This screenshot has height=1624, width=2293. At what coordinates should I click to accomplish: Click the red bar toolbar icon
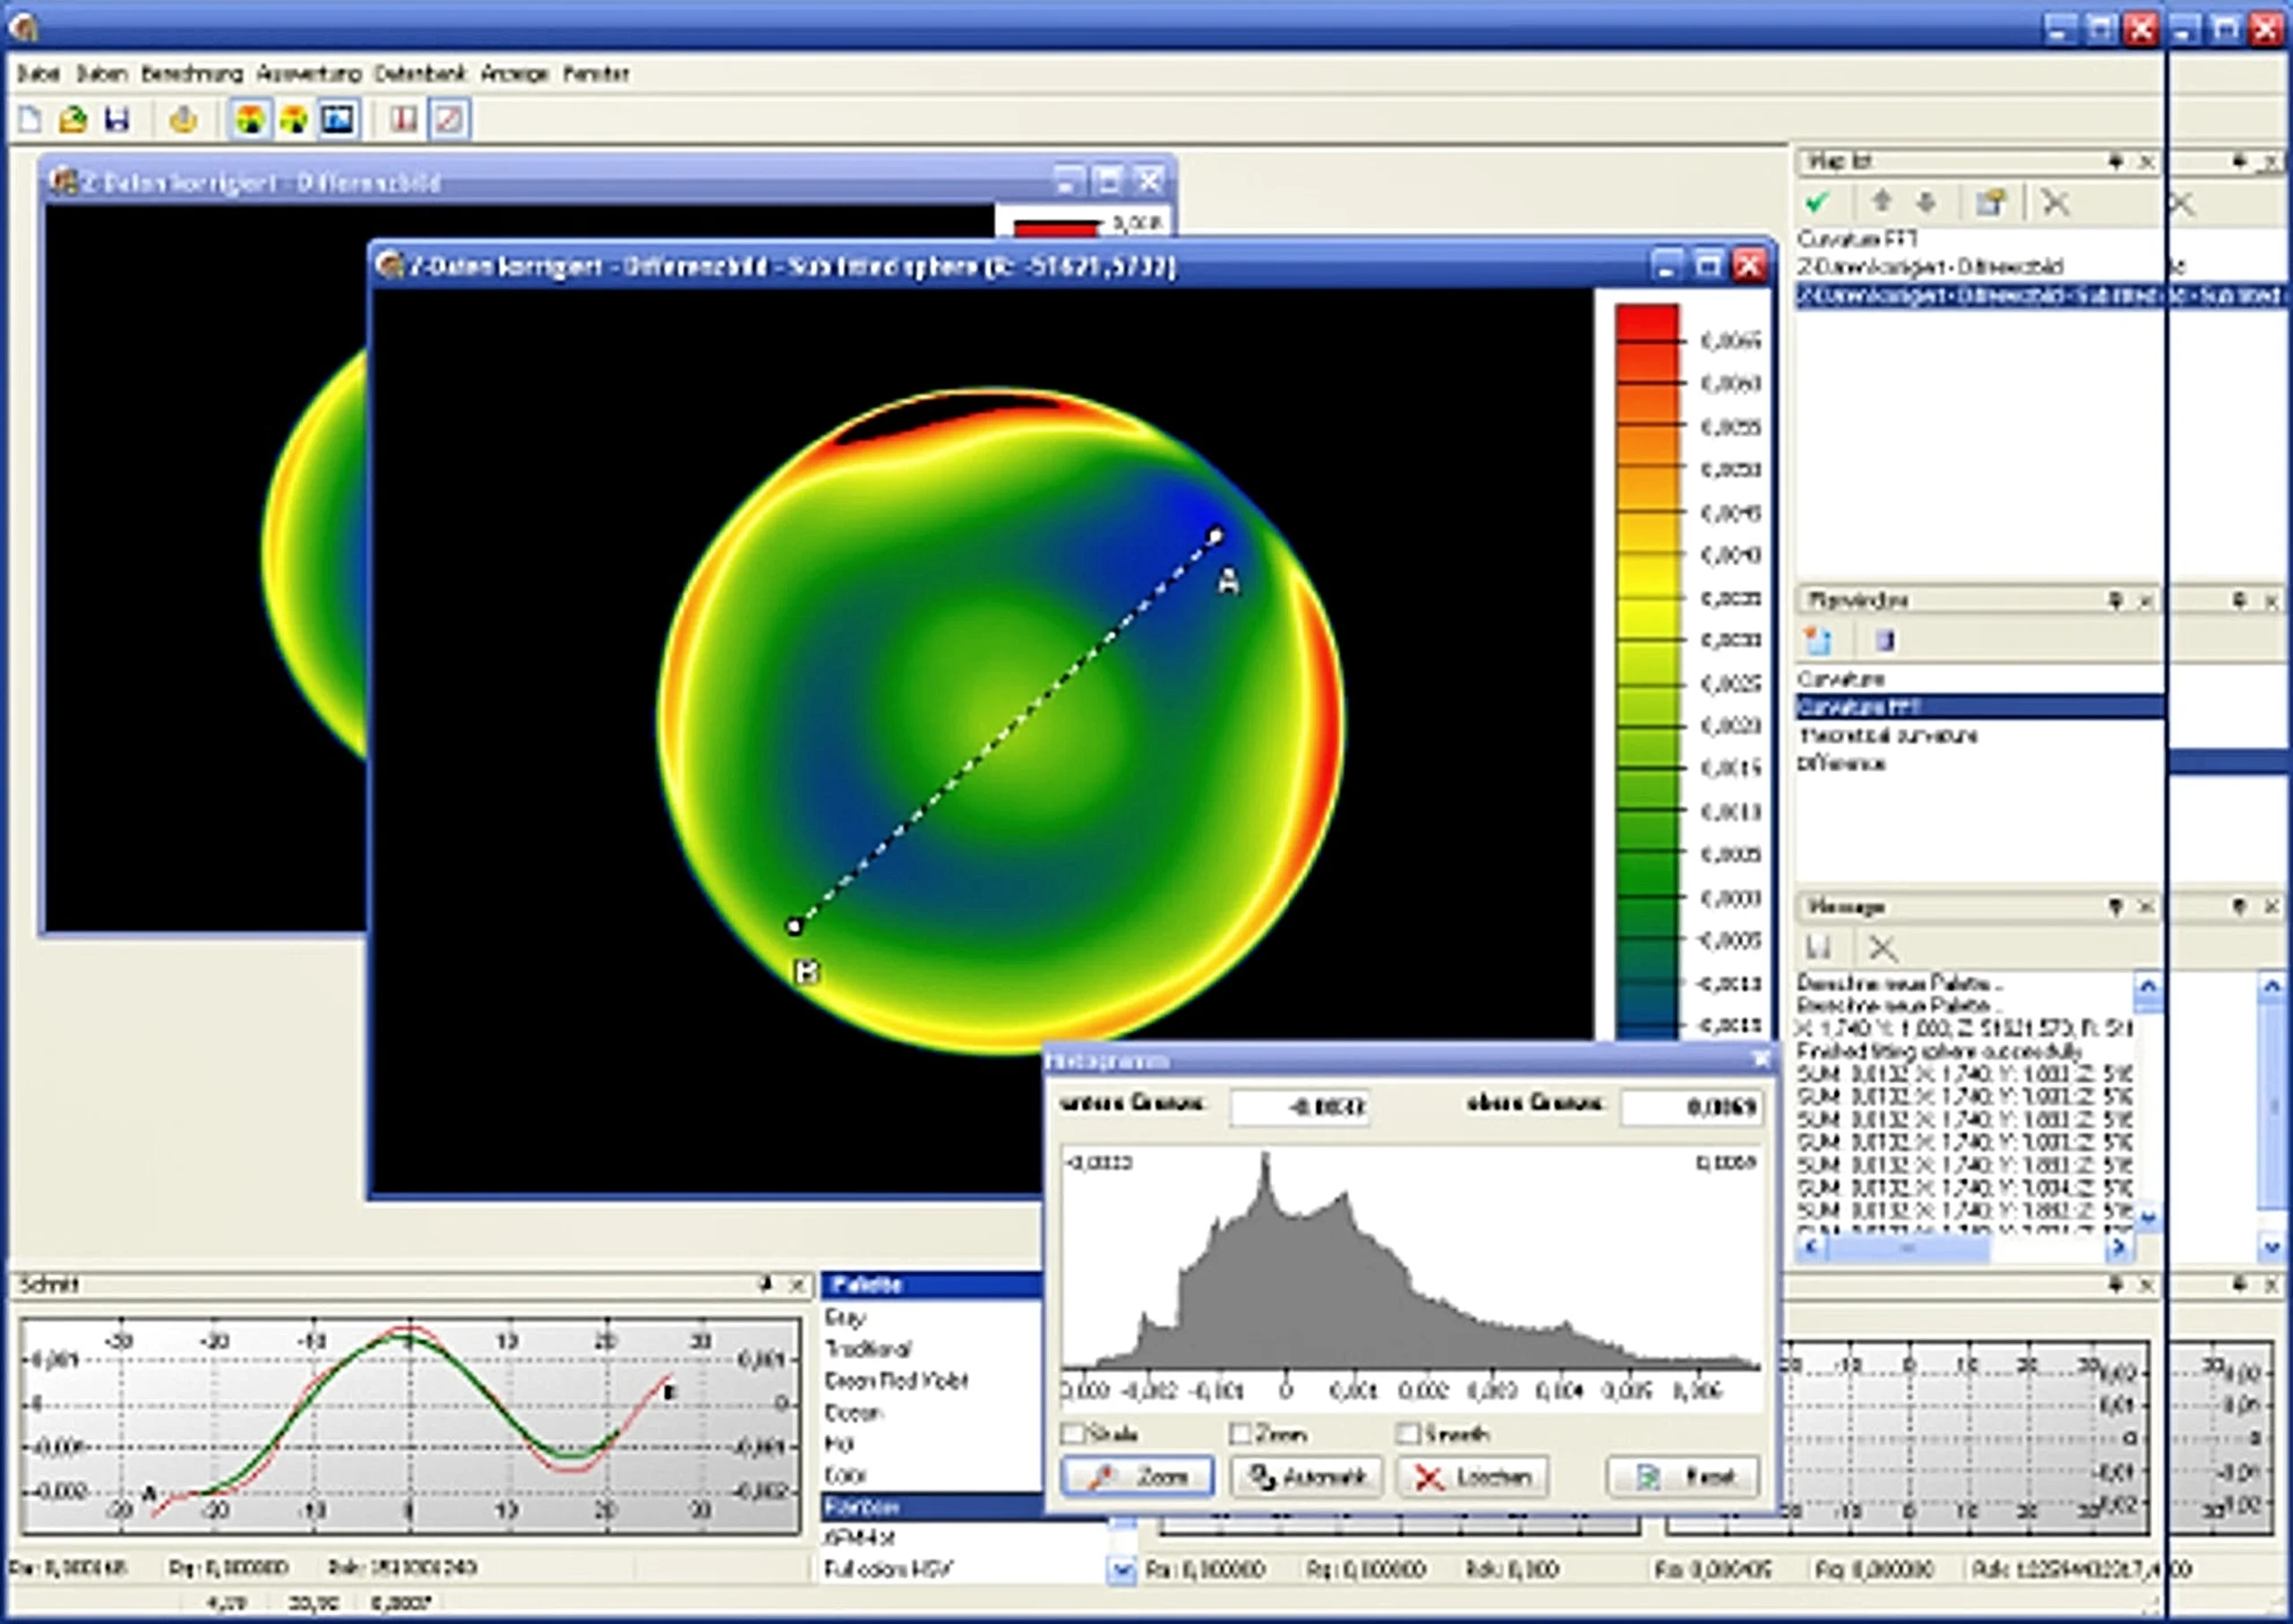(x=404, y=120)
